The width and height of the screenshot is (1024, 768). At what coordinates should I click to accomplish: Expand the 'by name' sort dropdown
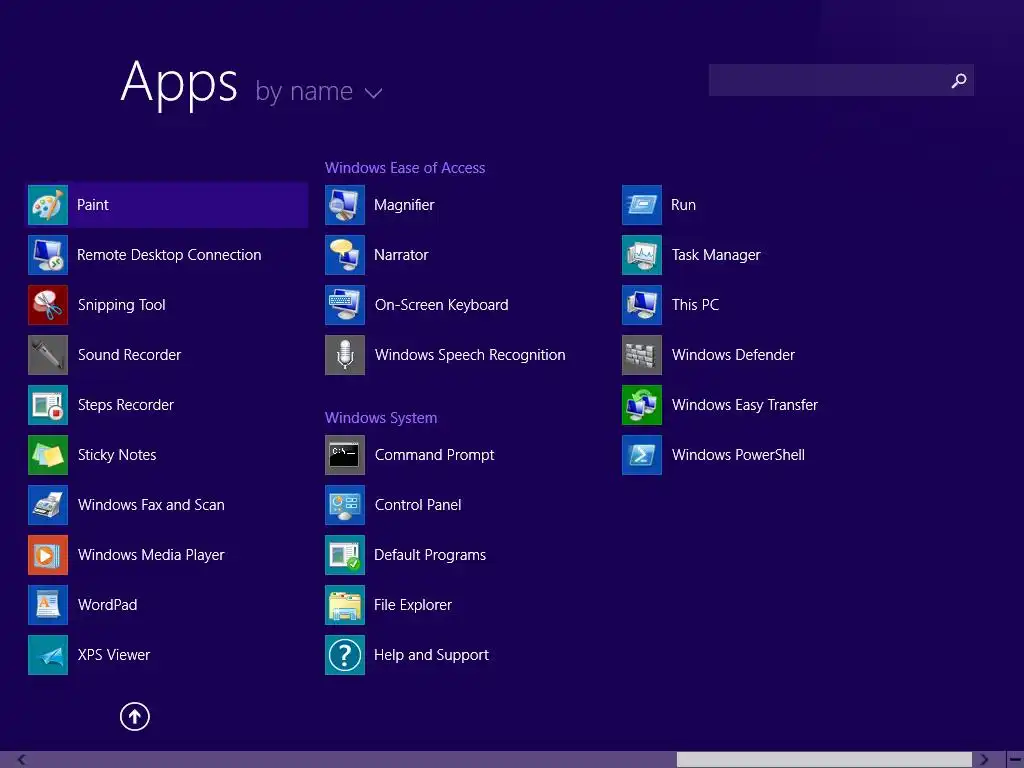[318, 92]
